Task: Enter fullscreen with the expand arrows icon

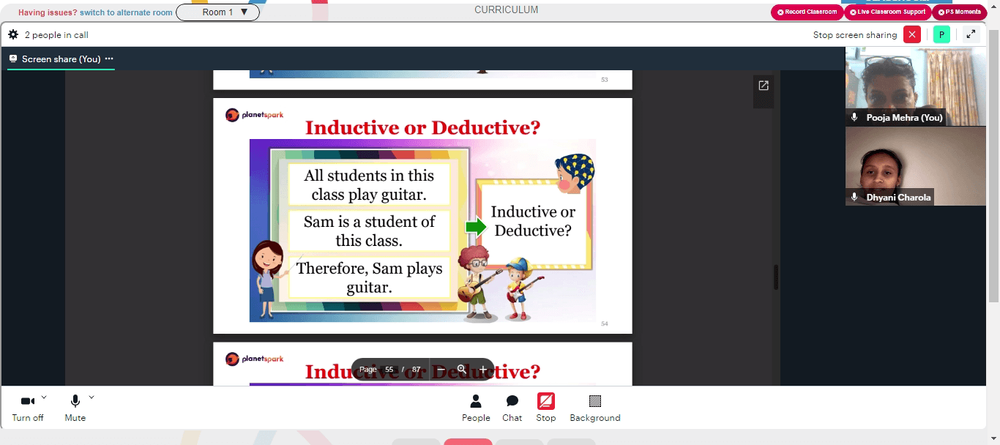Action: (971, 34)
